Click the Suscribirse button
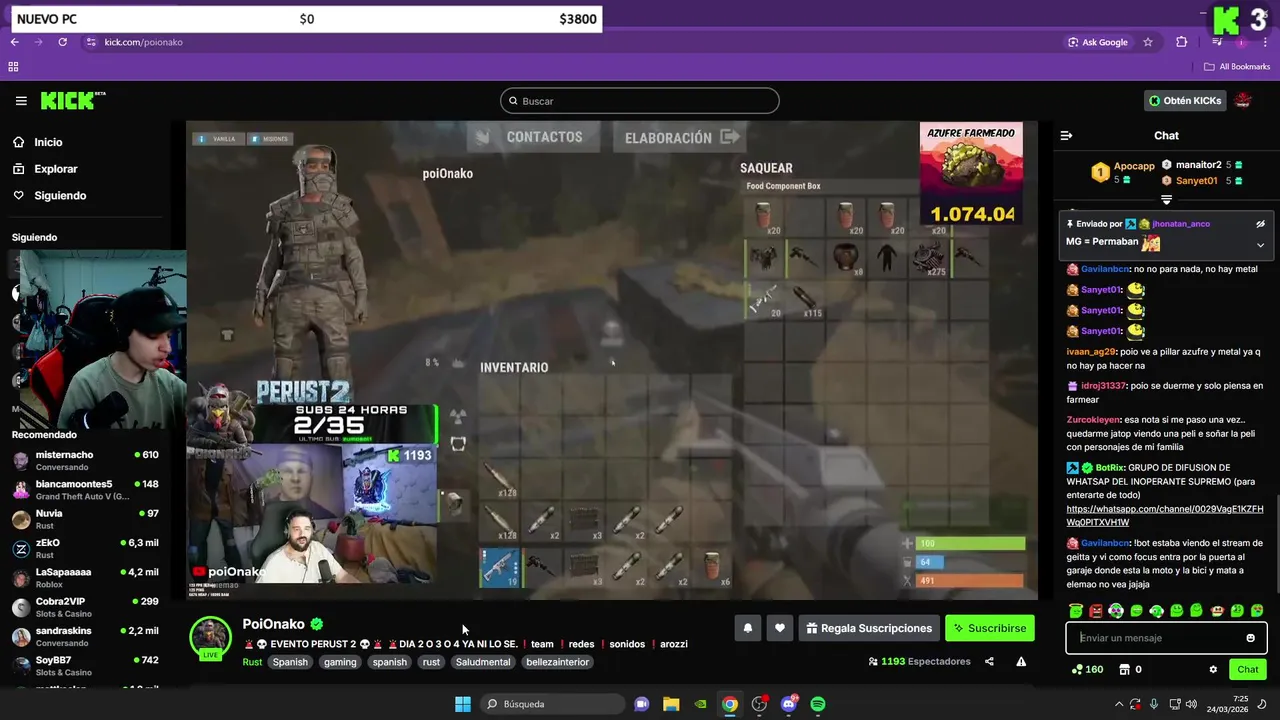This screenshot has height=720, width=1280. point(989,628)
